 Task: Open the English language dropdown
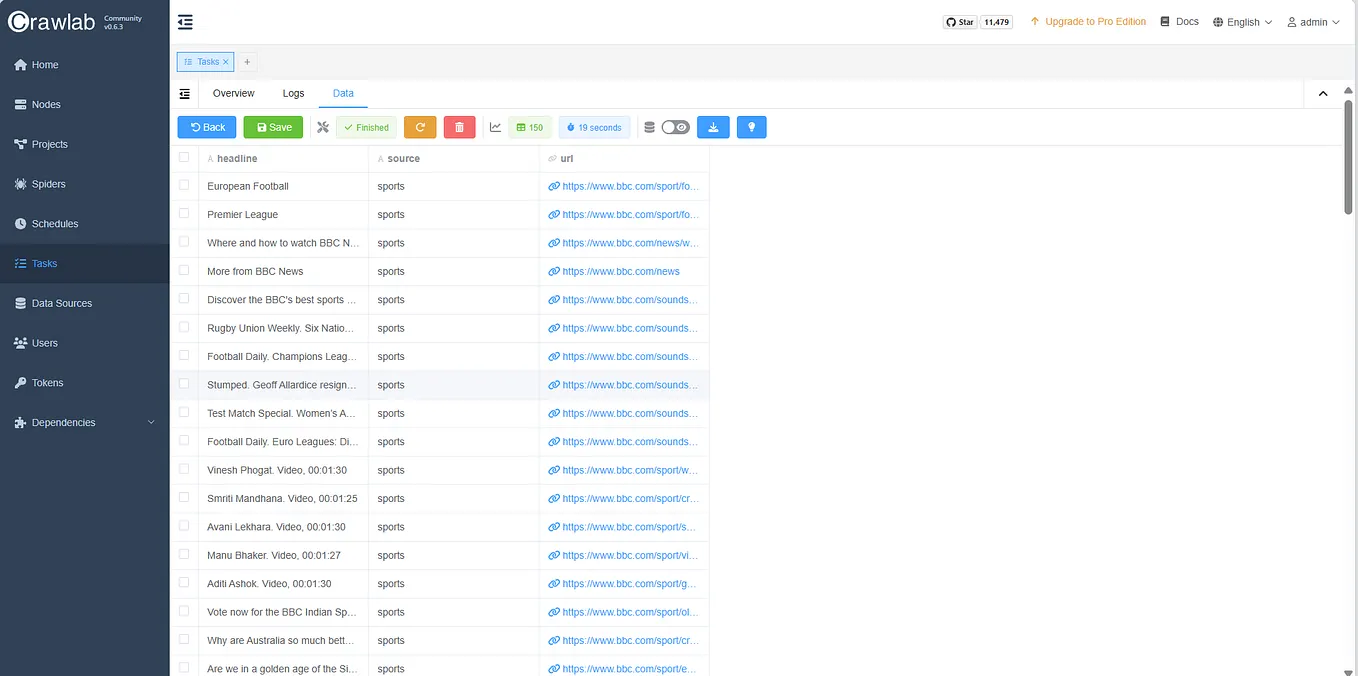(1241, 21)
